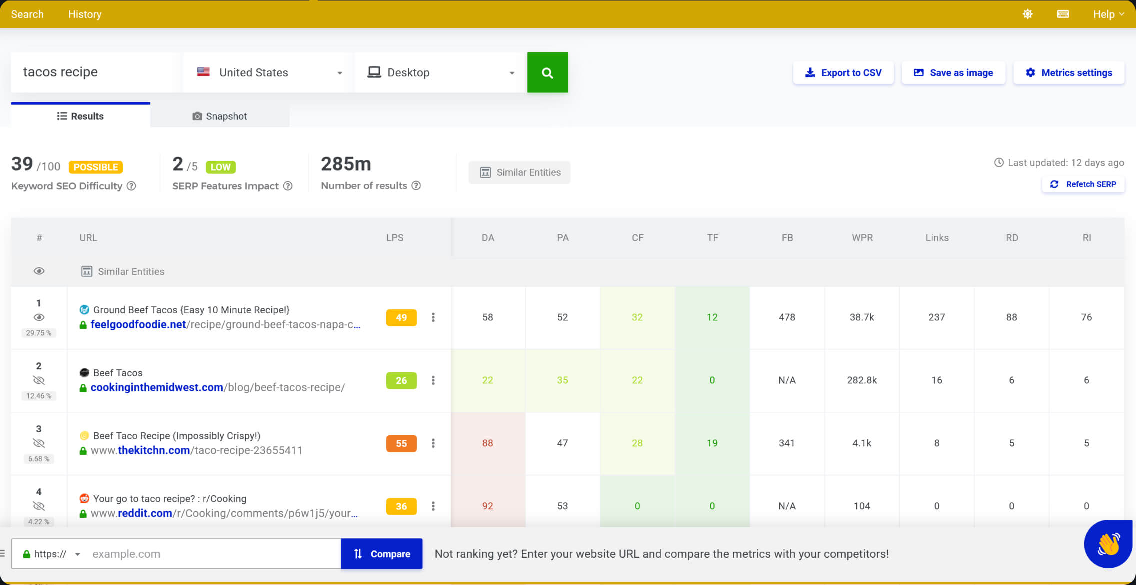Toggle theme with the sun icon
Image resolution: width=1136 pixels, height=585 pixels.
(x=1027, y=14)
